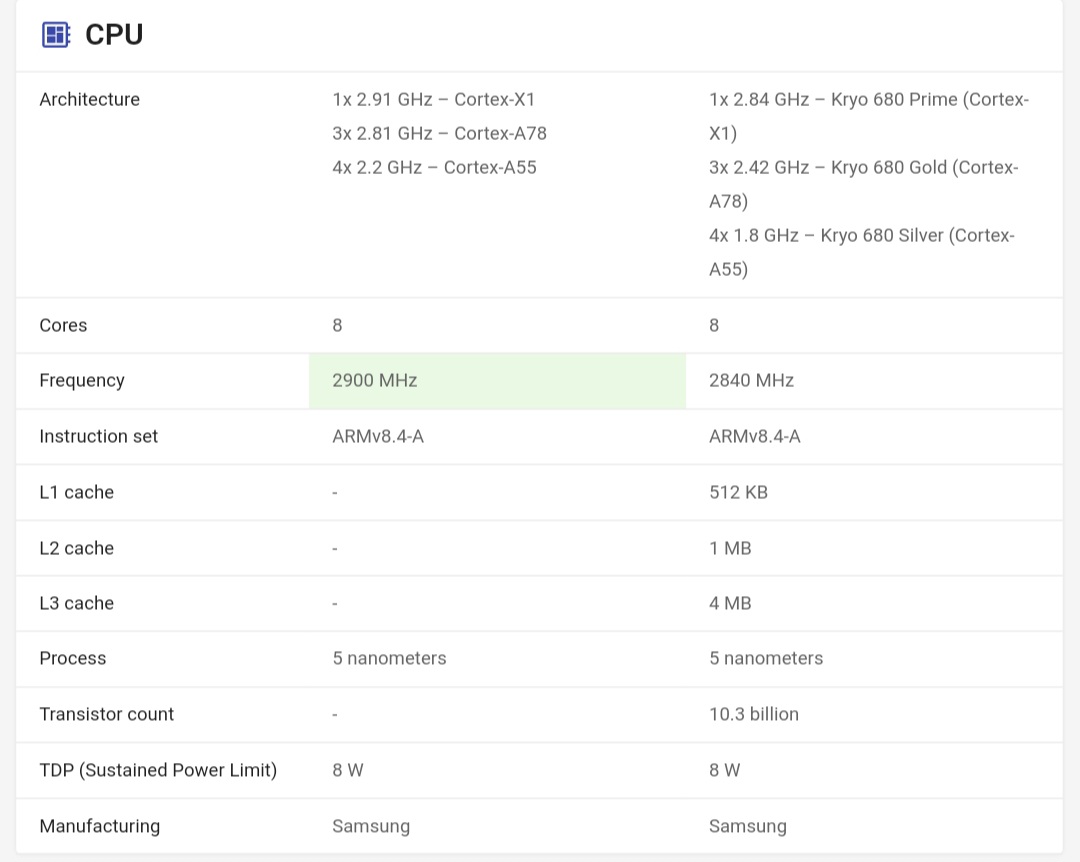Image resolution: width=1080 pixels, height=862 pixels.
Task: Select the Architecture row label
Action: pos(89,99)
